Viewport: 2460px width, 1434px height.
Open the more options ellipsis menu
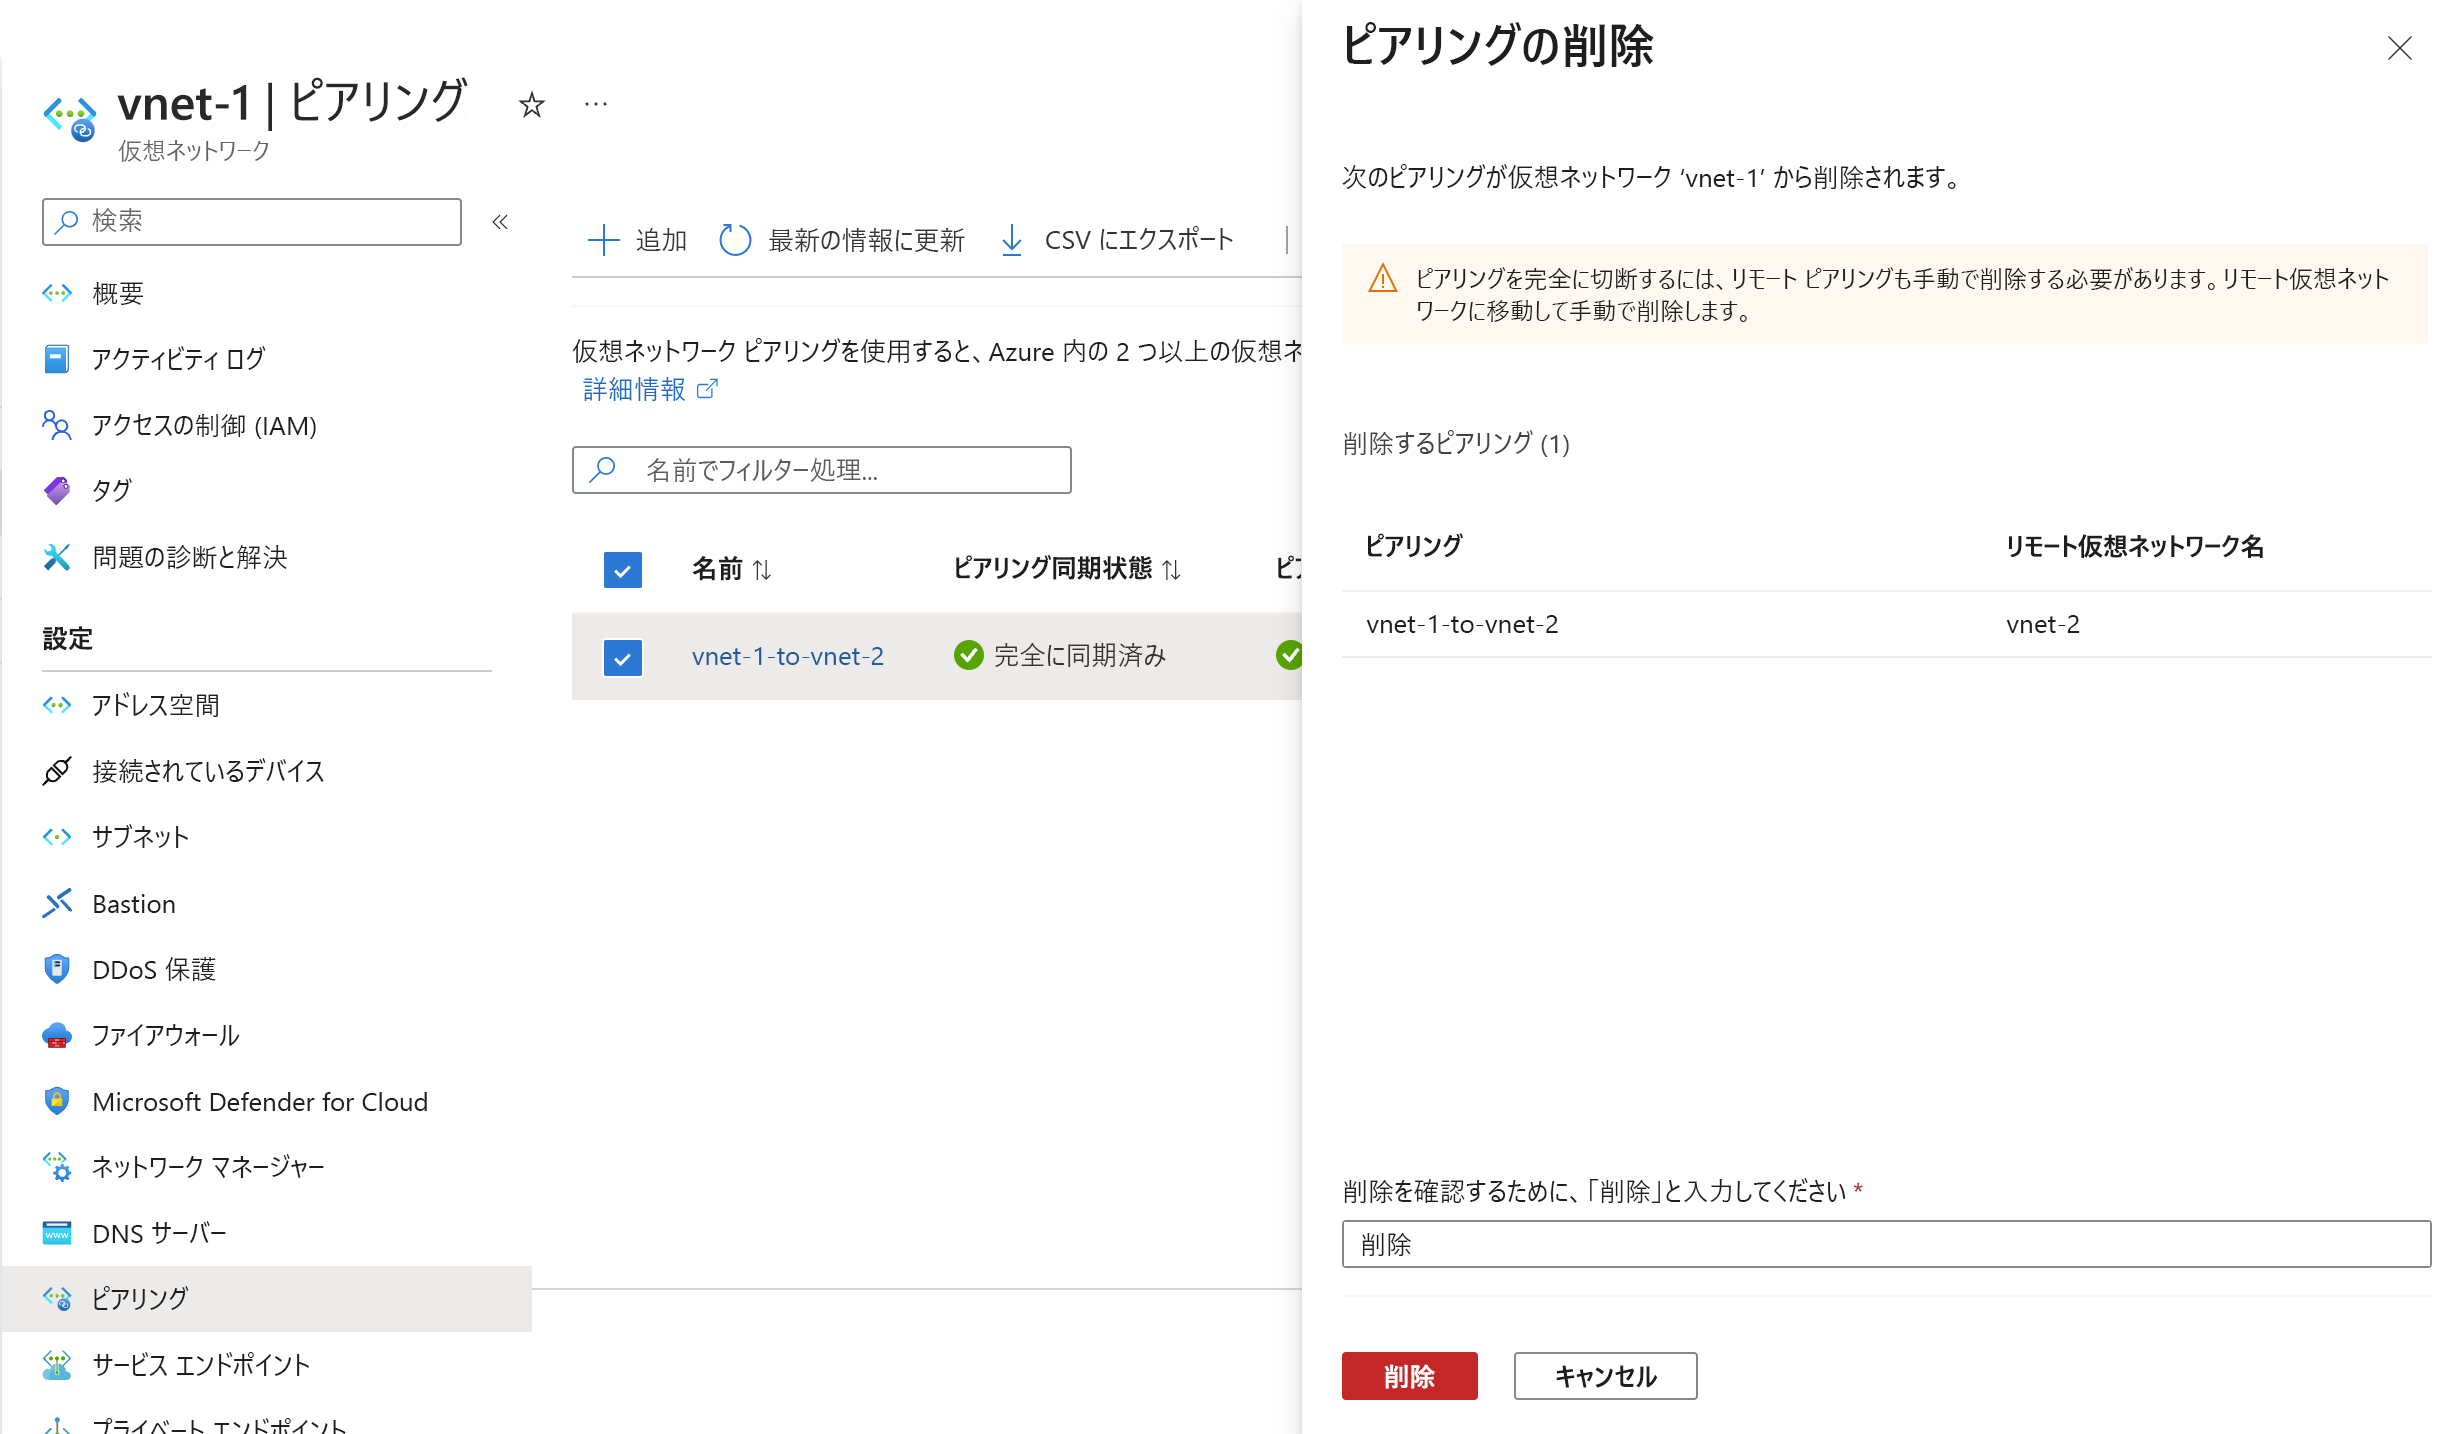596,104
